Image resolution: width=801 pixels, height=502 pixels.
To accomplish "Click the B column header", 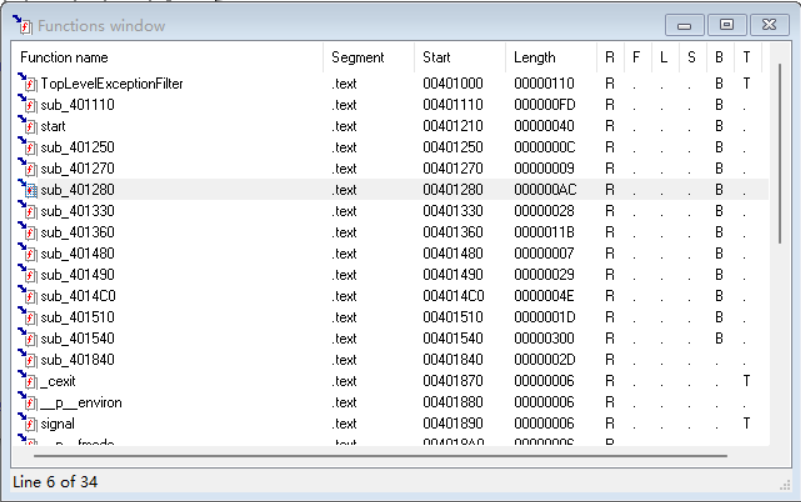I will [720, 57].
